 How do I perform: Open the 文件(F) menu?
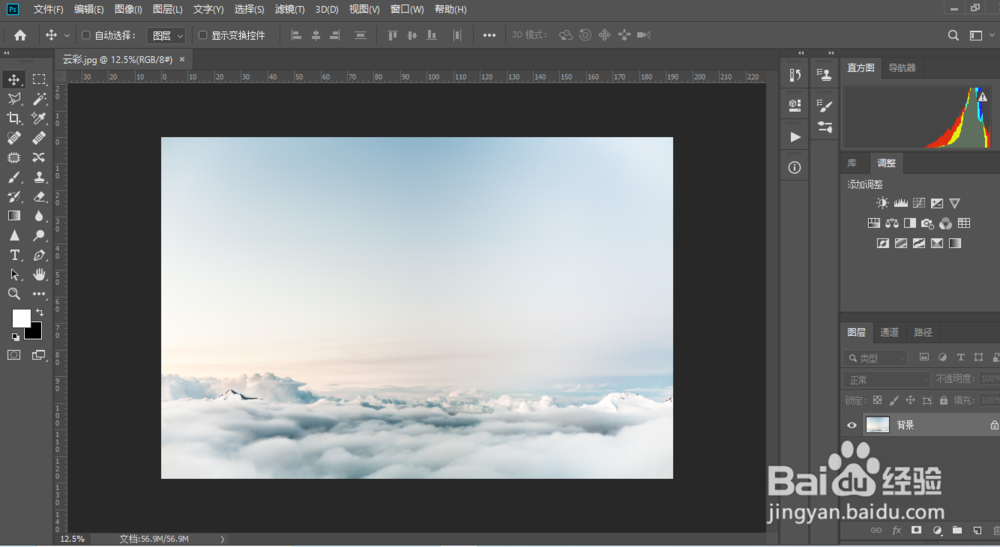coord(48,10)
